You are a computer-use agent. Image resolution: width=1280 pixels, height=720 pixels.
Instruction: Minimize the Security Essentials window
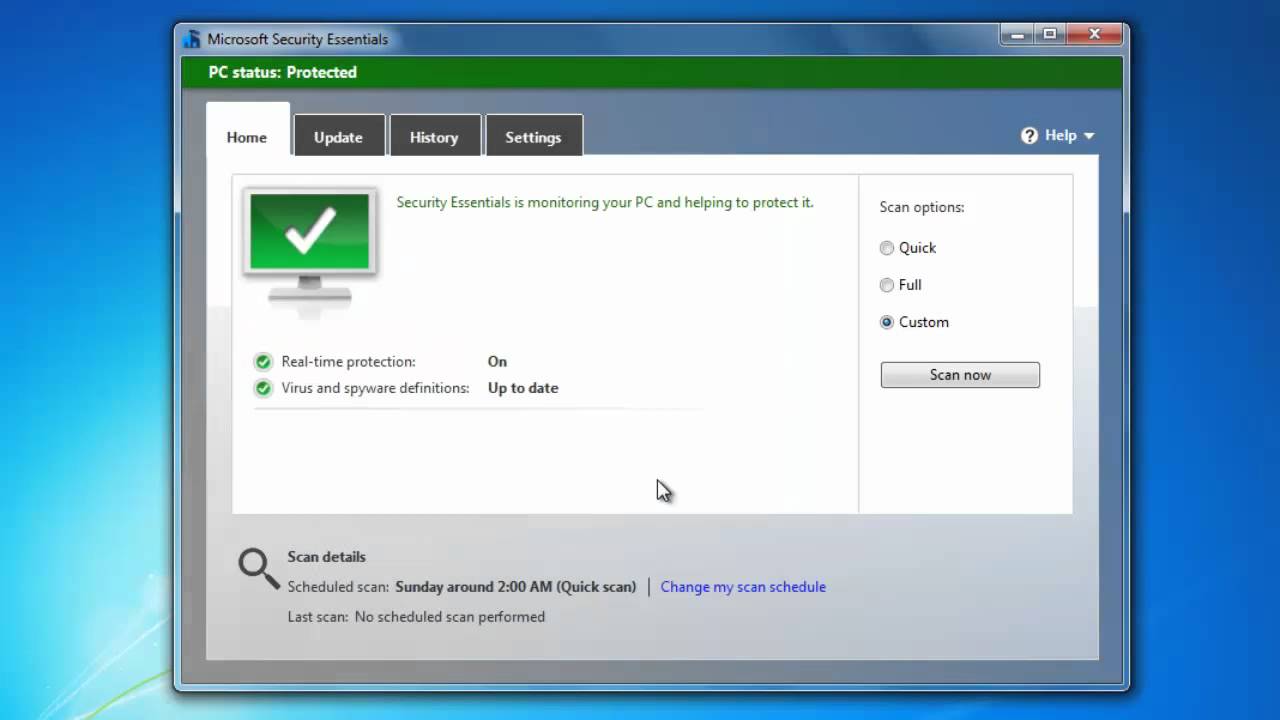point(1018,34)
